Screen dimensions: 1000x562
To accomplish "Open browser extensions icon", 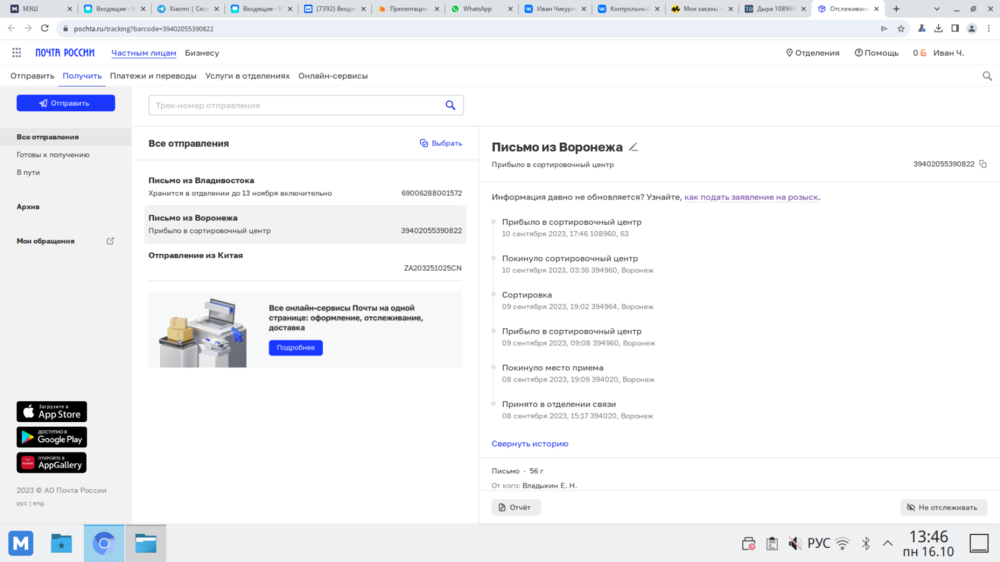I will [922, 29].
